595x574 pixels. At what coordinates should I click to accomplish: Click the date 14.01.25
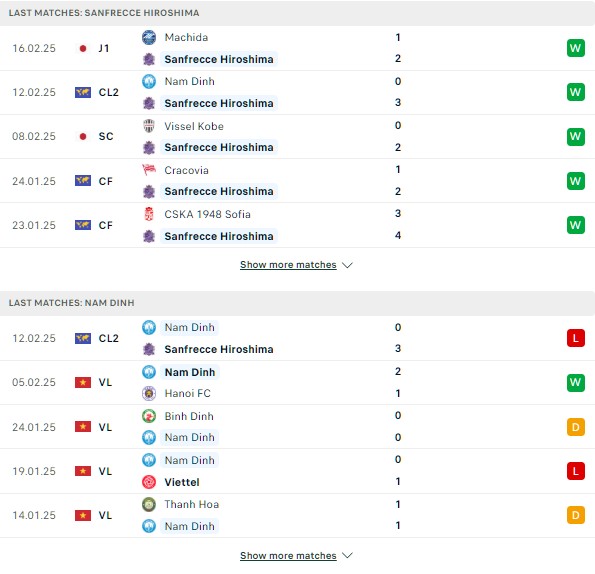pos(34,515)
